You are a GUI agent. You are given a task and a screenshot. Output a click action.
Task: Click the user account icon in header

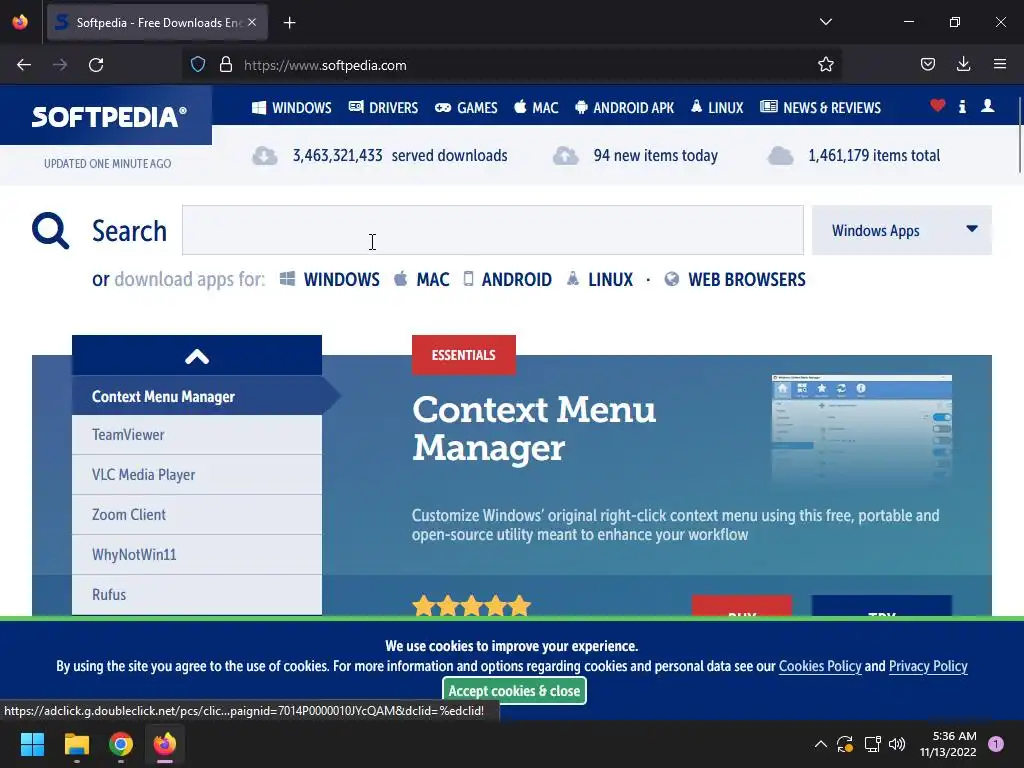(987, 106)
